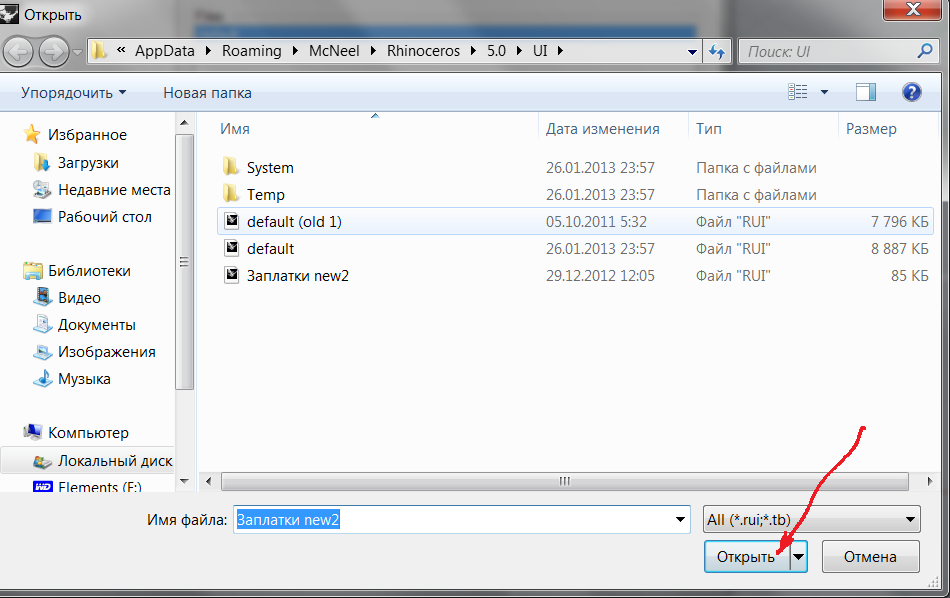Screen dimensions: 950x598
Task: Click the refresh icon beside address bar
Action: 717,51
